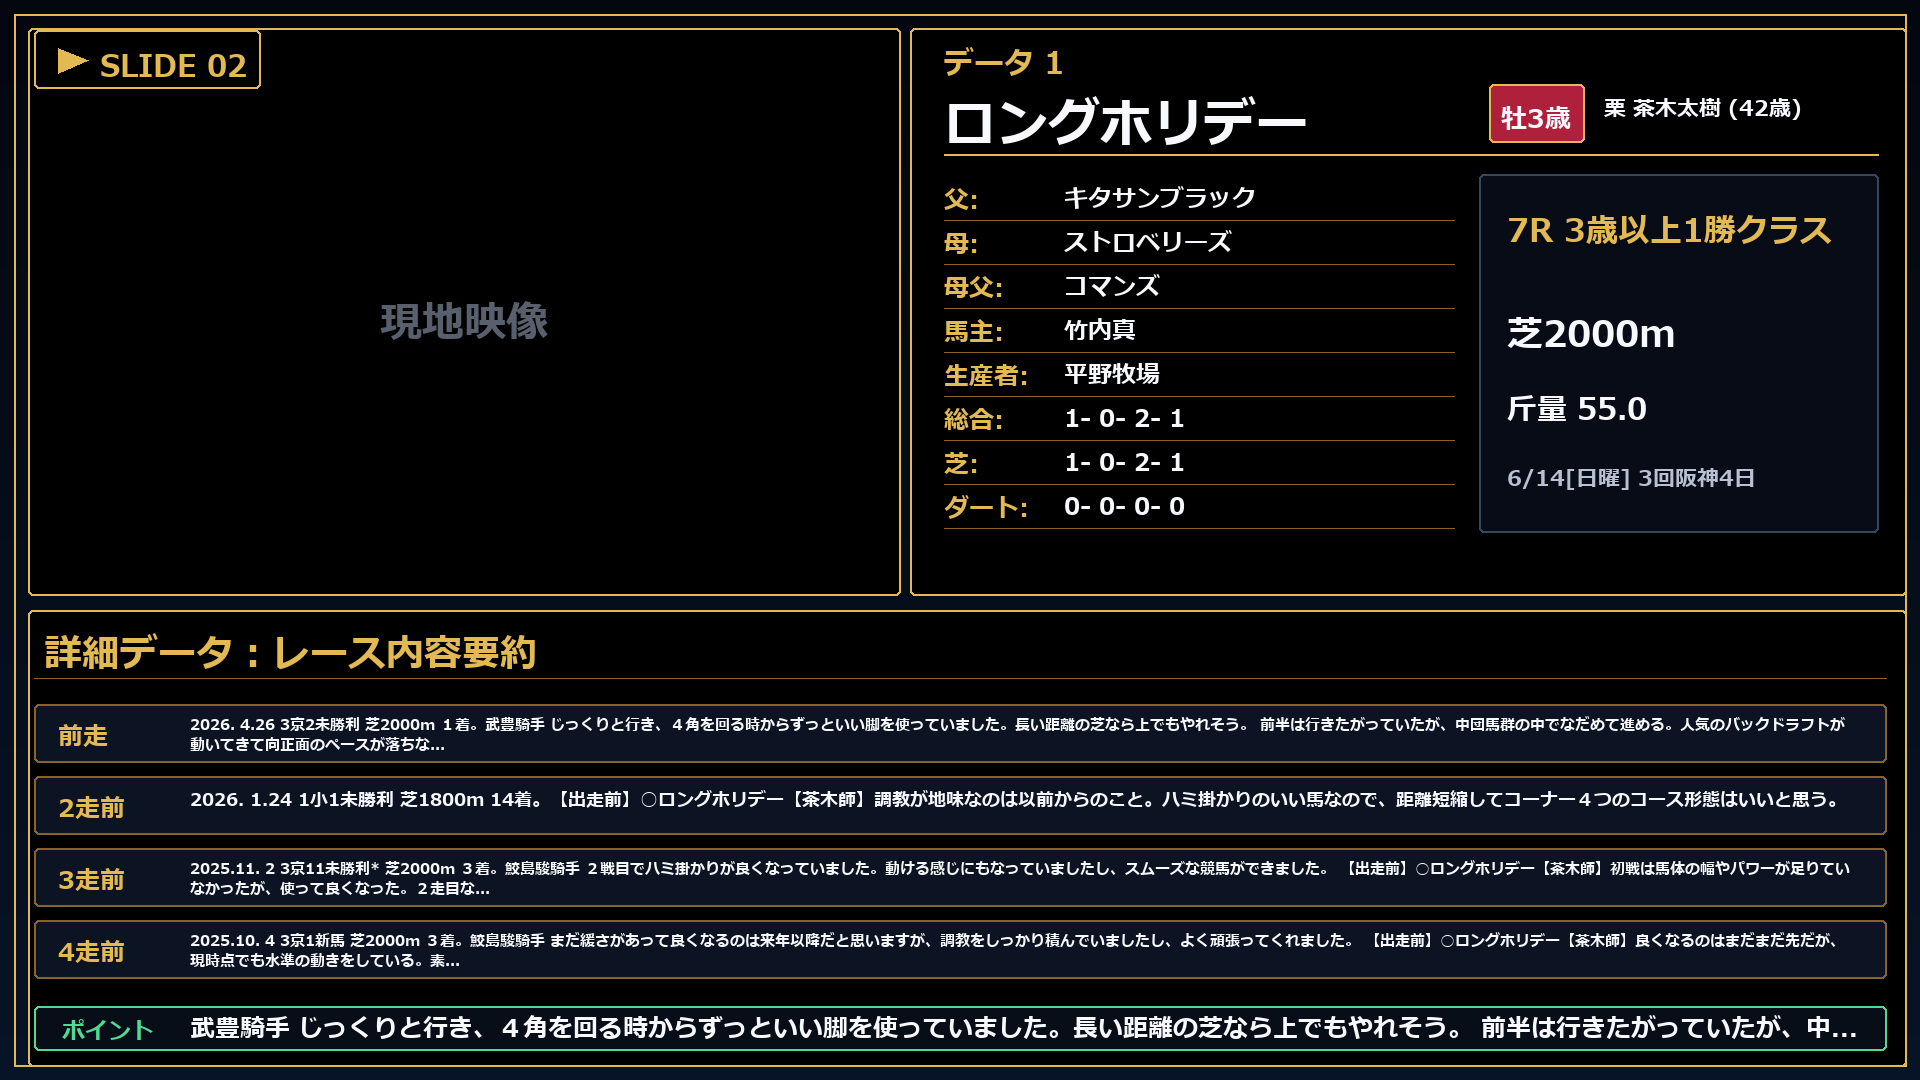Click the breeder value 平野牧場
This screenshot has width=1920, height=1080.
pyautogui.click(x=1112, y=373)
